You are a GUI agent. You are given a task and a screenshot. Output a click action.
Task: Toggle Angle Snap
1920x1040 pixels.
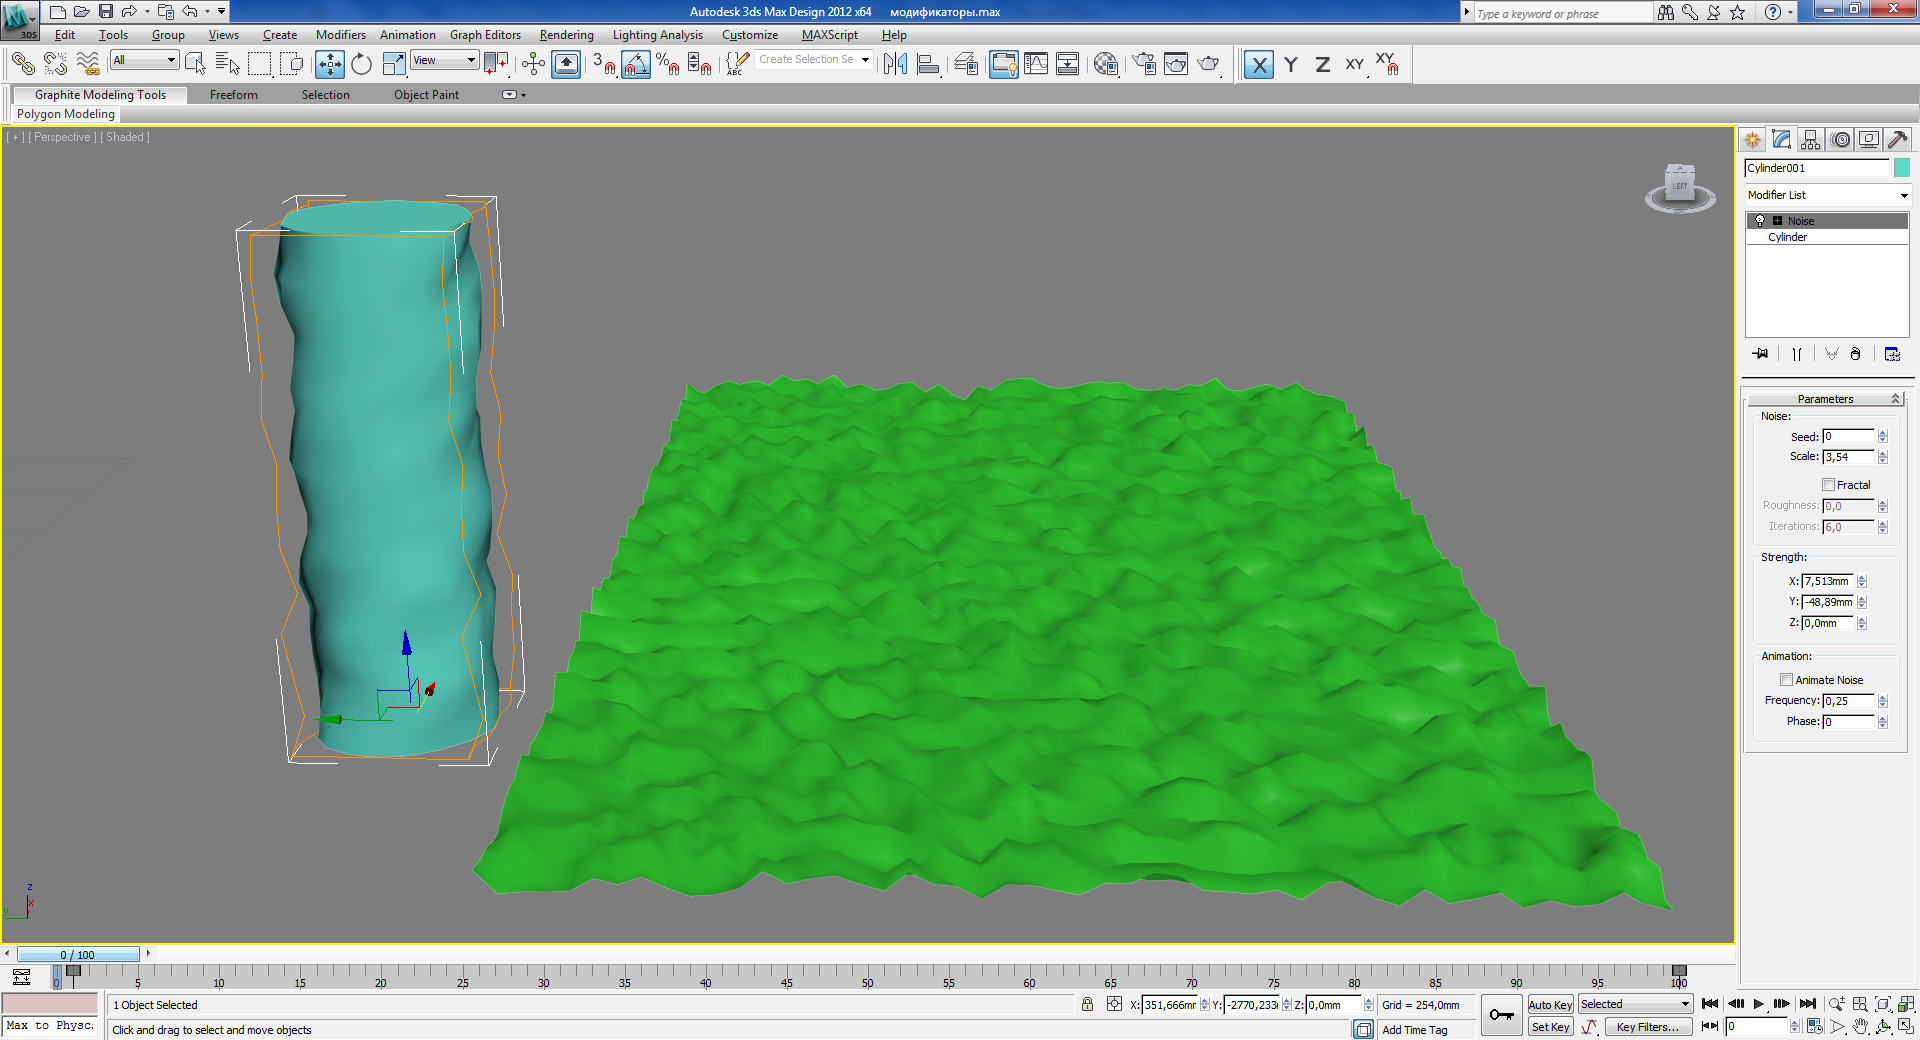coord(636,64)
